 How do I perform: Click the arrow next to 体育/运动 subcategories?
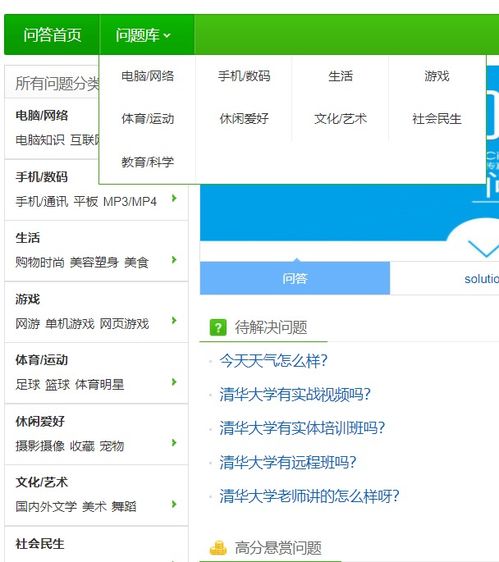click(x=174, y=382)
